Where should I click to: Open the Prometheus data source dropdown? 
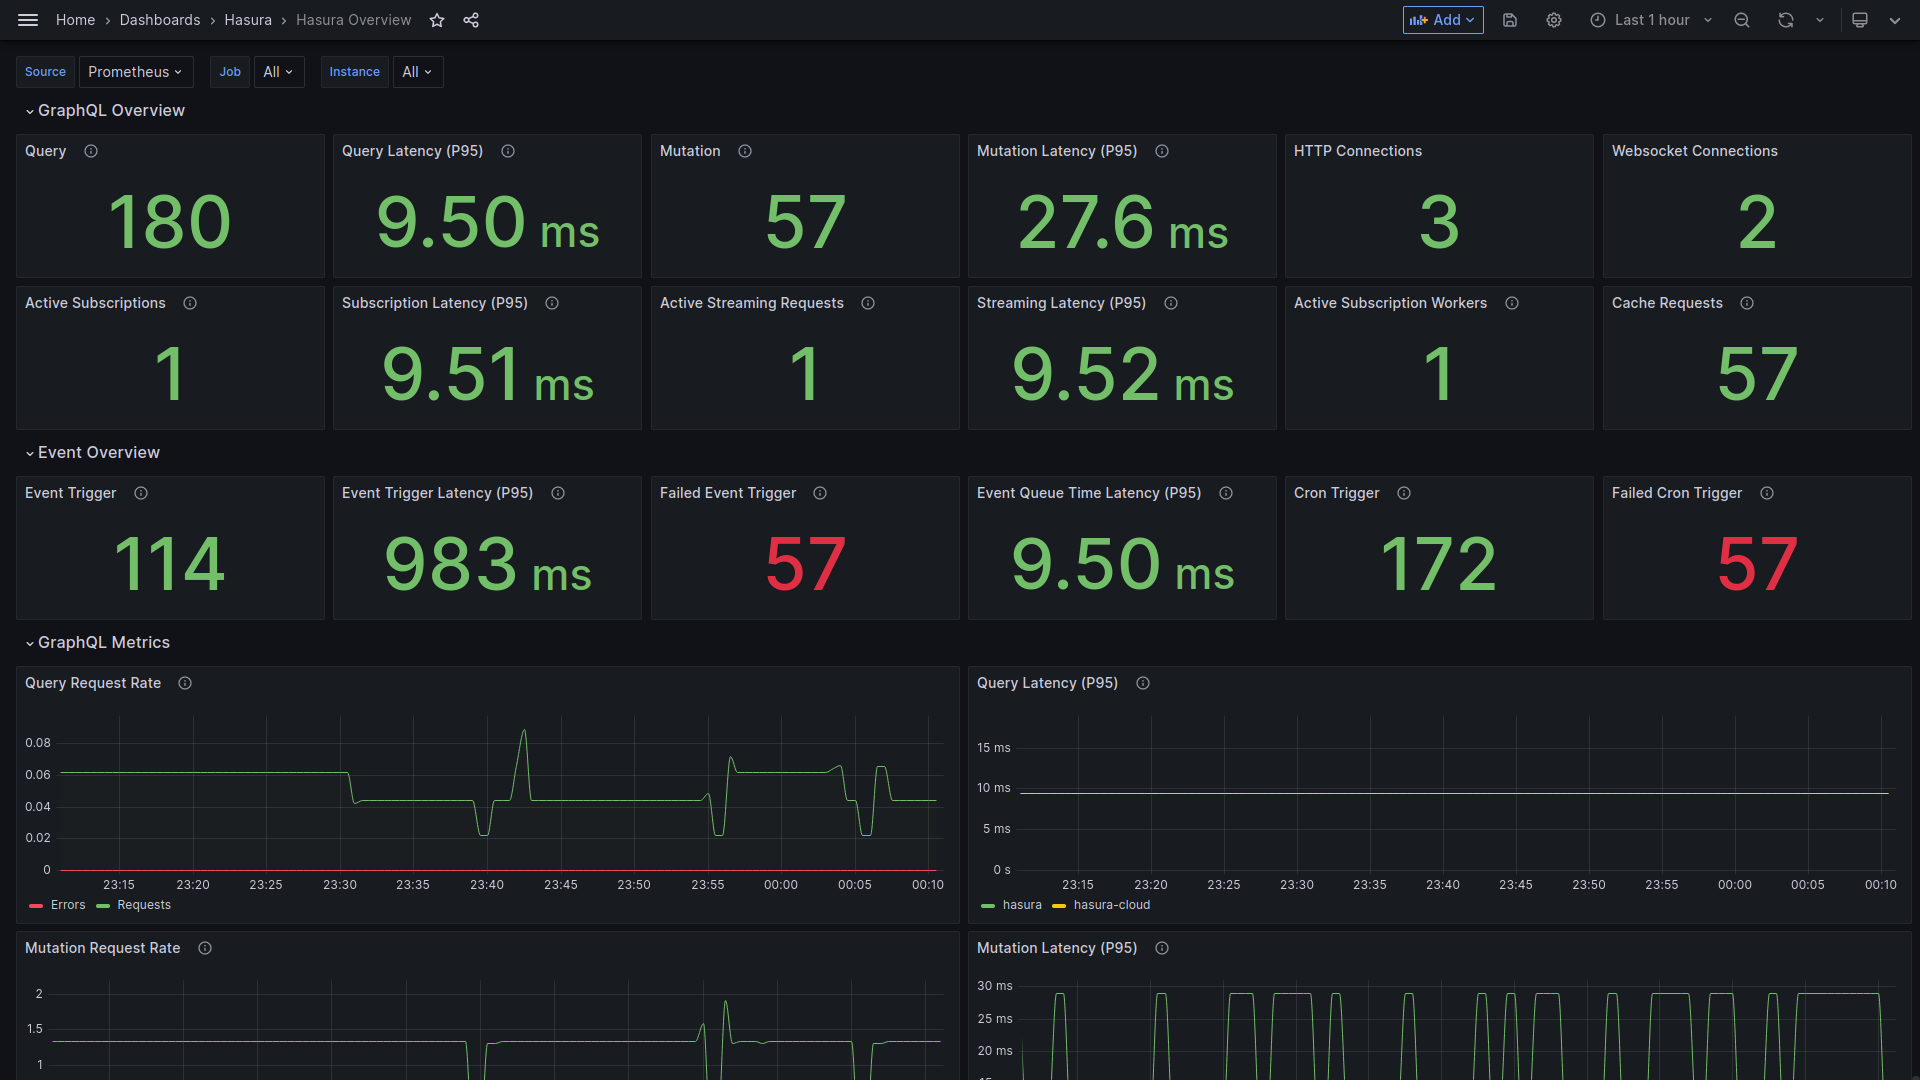point(136,71)
